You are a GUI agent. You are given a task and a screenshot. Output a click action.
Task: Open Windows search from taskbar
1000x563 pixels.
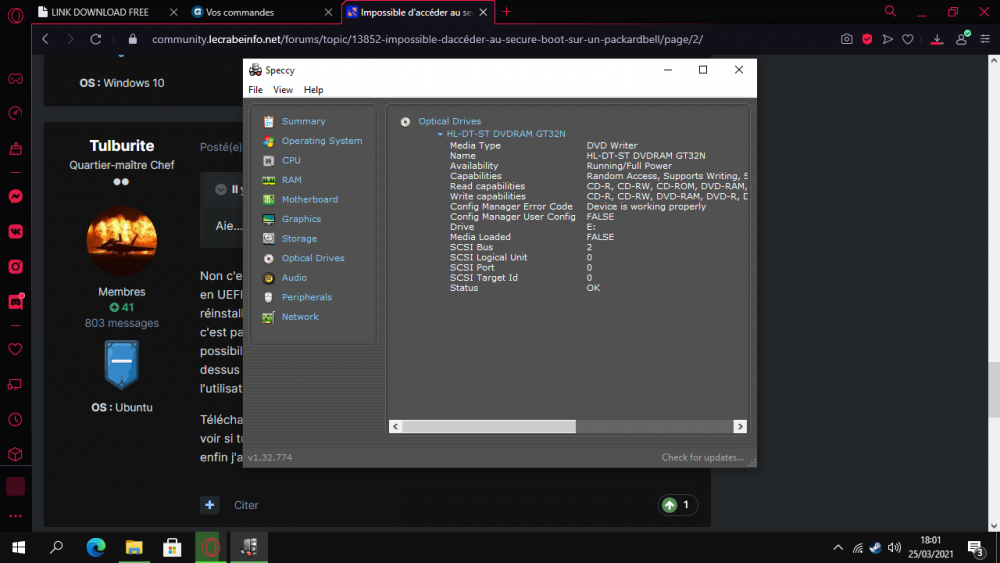coord(57,547)
